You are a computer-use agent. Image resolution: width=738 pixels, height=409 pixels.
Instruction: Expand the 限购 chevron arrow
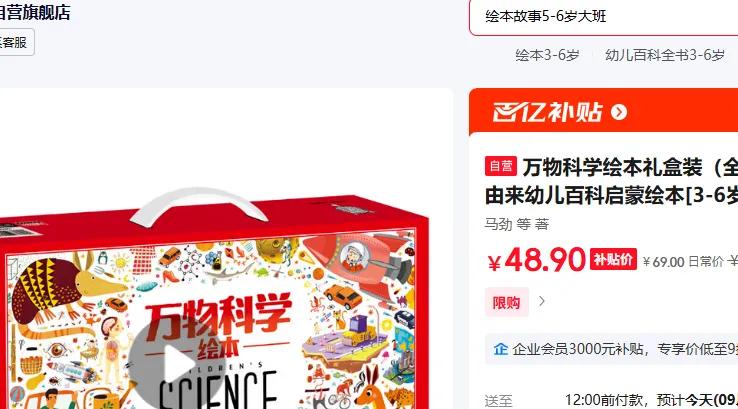pyautogui.click(x=542, y=301)
